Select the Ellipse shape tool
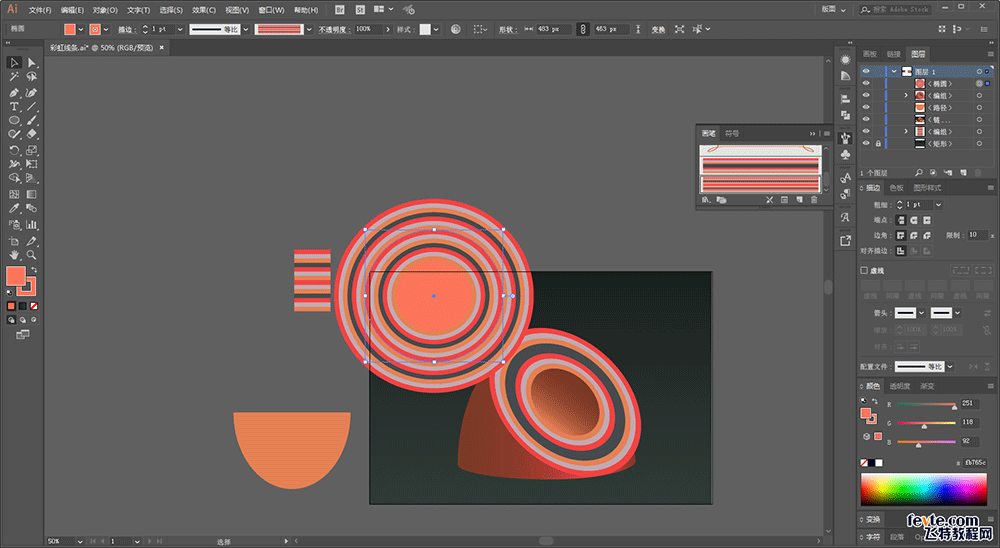Screen dimensions: 1000x548 click(15, 120)
